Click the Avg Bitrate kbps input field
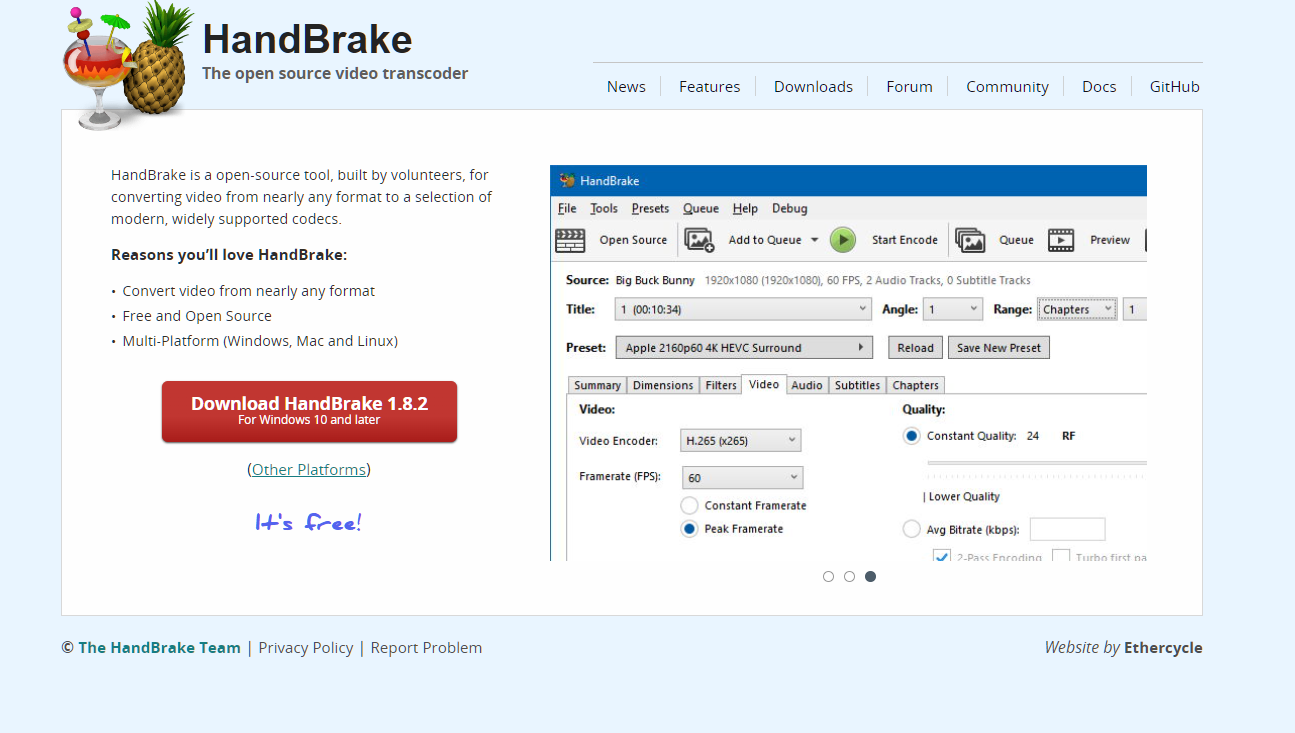 click(x=1067, y=529)
